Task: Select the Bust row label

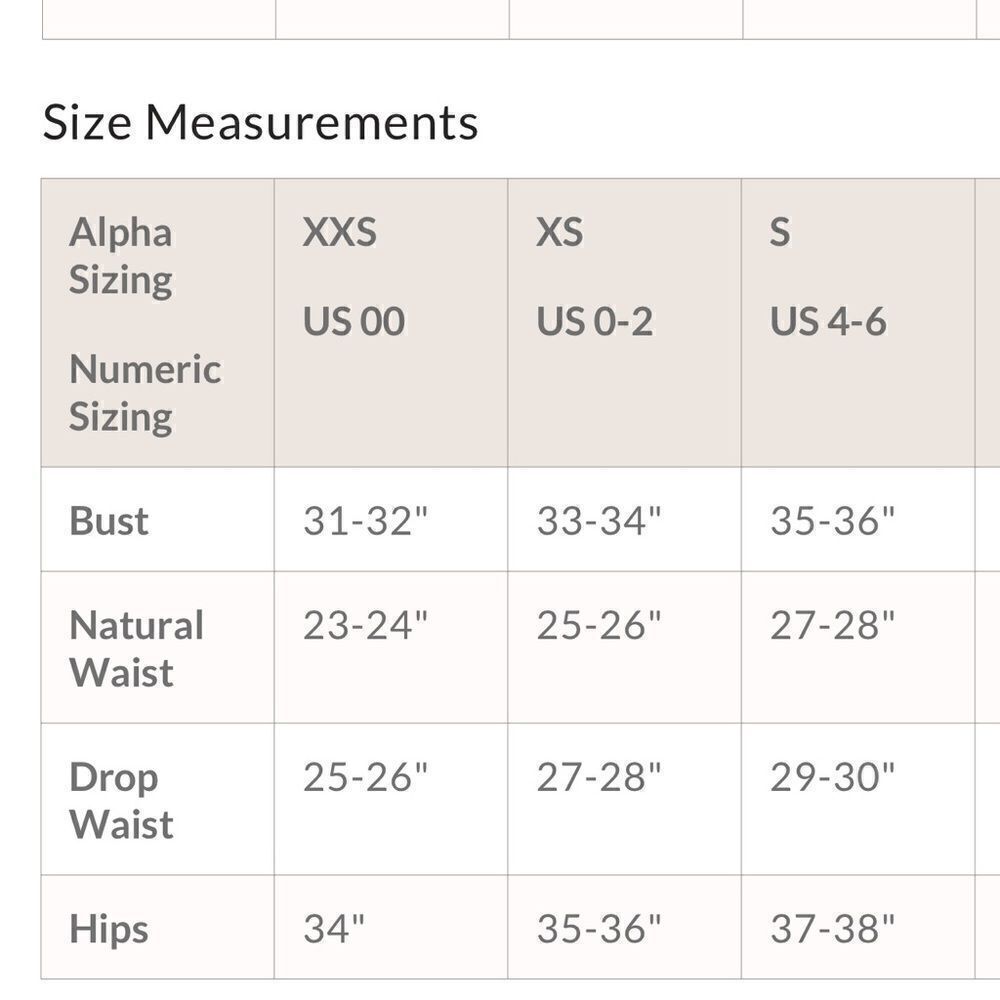Action: 109,520
